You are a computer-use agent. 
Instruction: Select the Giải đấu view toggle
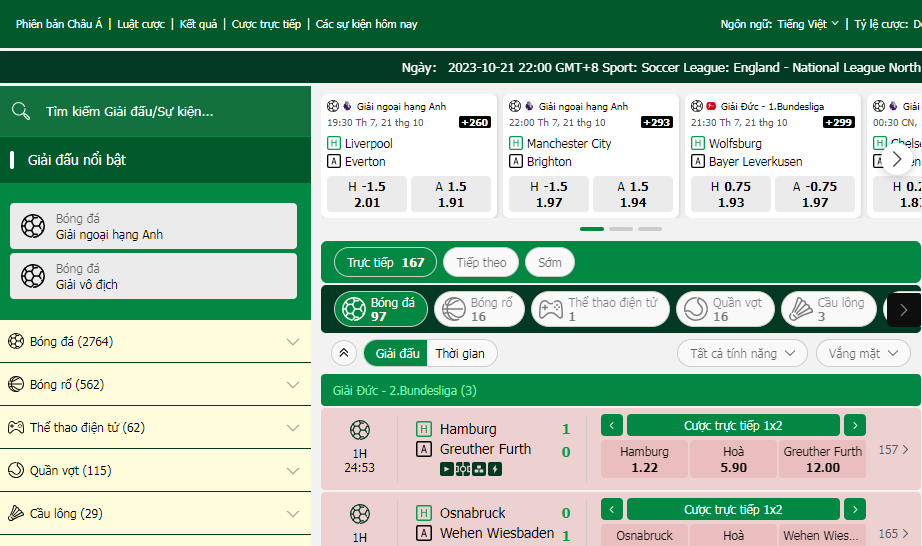coord(397,353)
